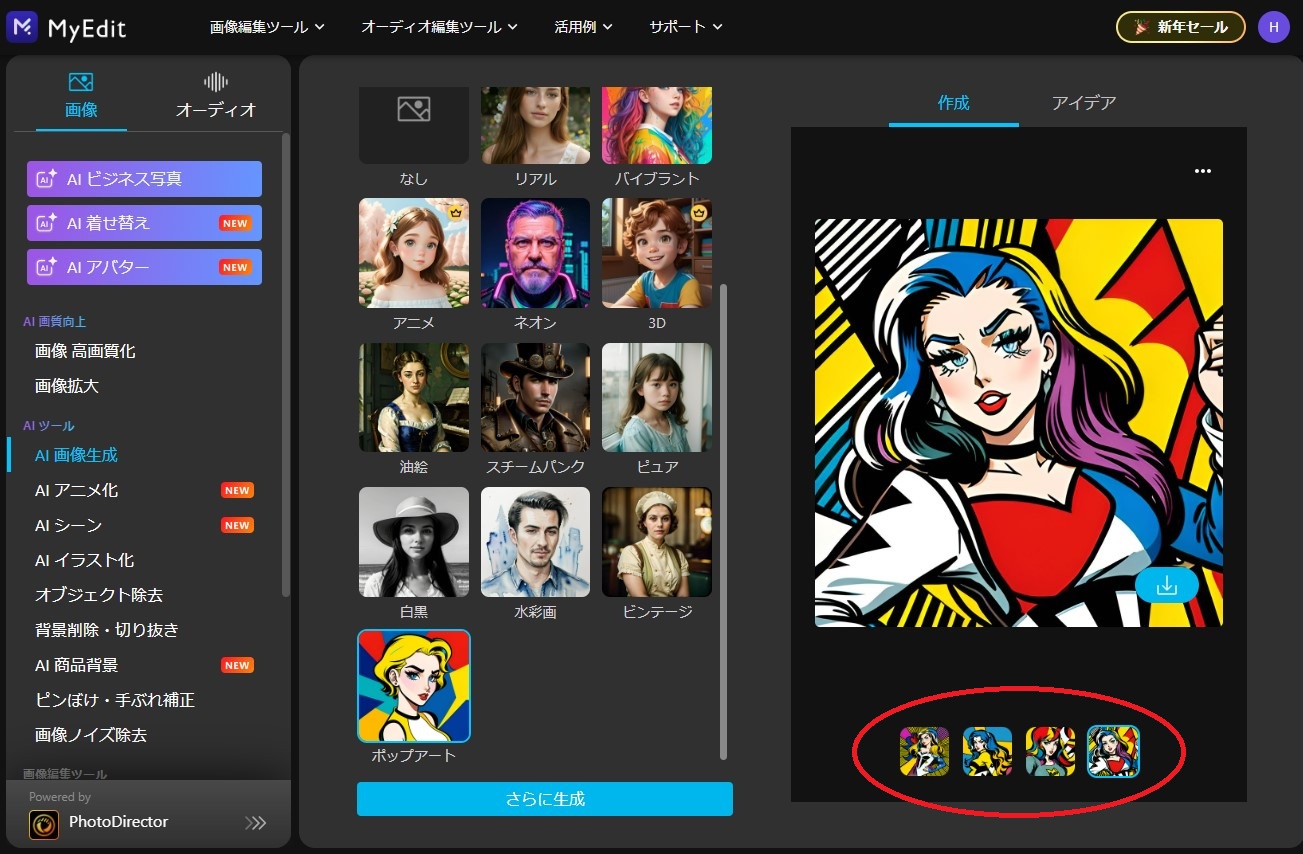Choose the なし no-style placeholder
The width and height of the screenshot is (1303, 854).
click(413, 125)
